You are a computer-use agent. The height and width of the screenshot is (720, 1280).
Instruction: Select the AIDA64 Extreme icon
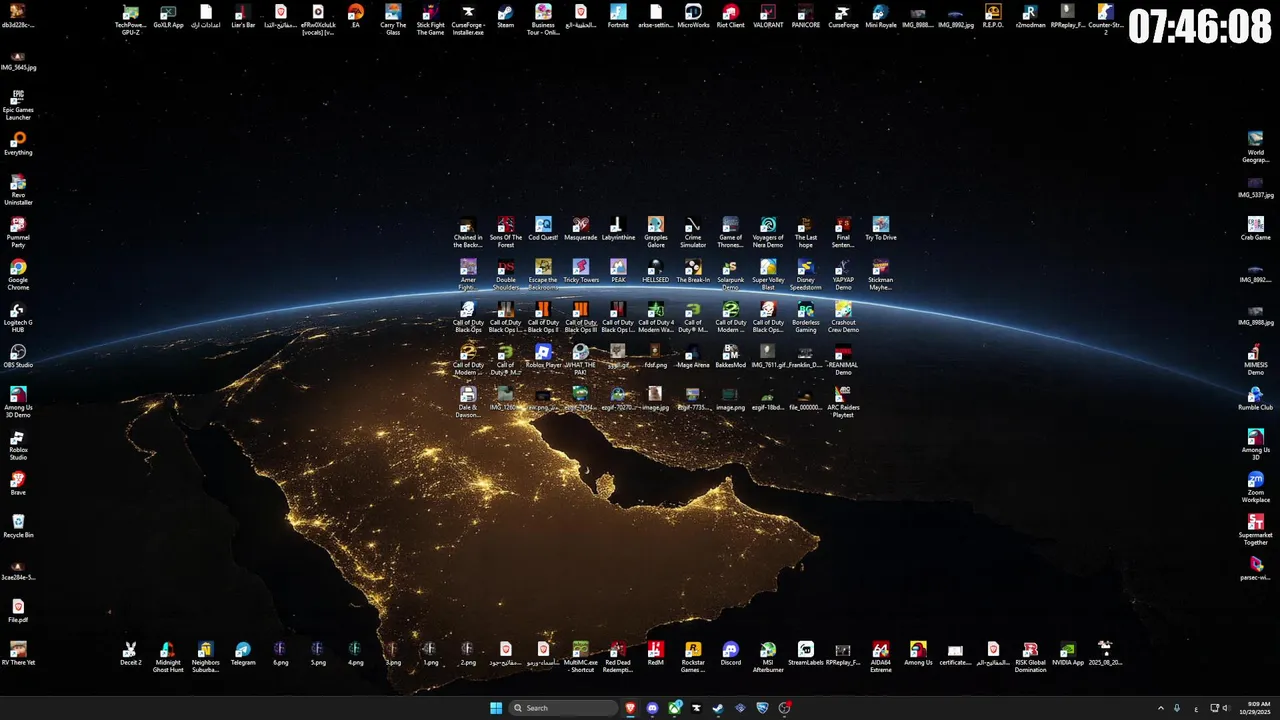(881, 656)
